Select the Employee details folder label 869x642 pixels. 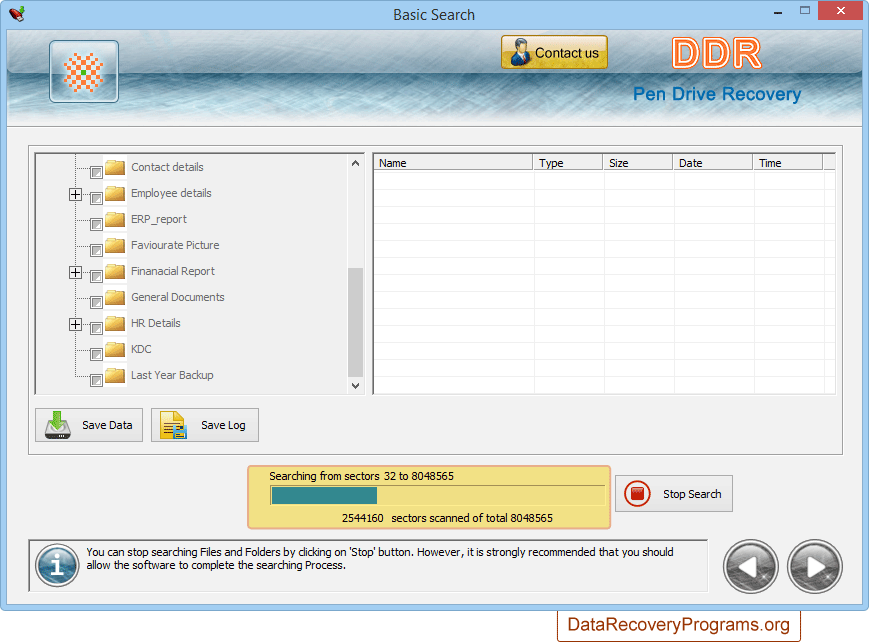[171, 193]
